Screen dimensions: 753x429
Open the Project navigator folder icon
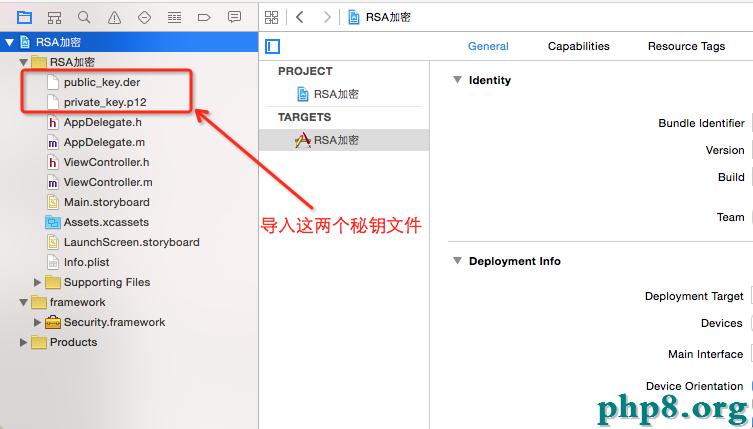(x=24, y=18)
